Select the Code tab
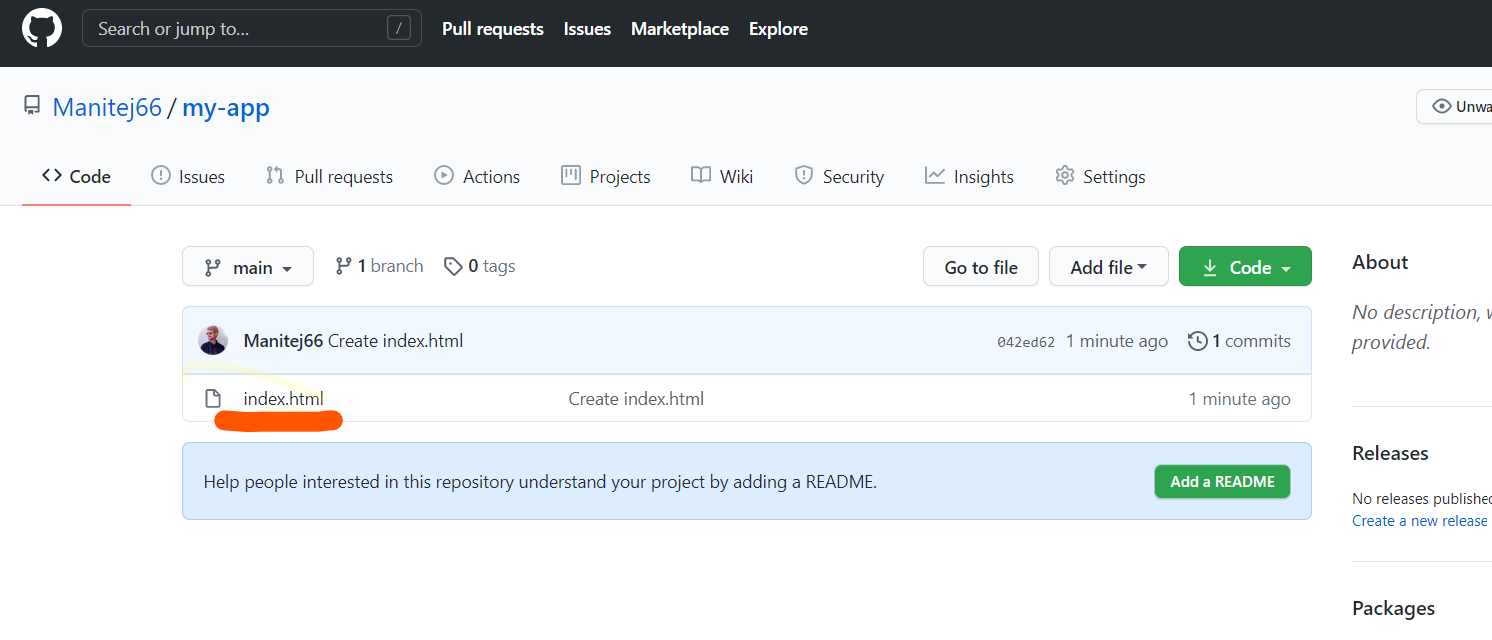Viewport: 1492px width, 640px height. coord(76,176)
